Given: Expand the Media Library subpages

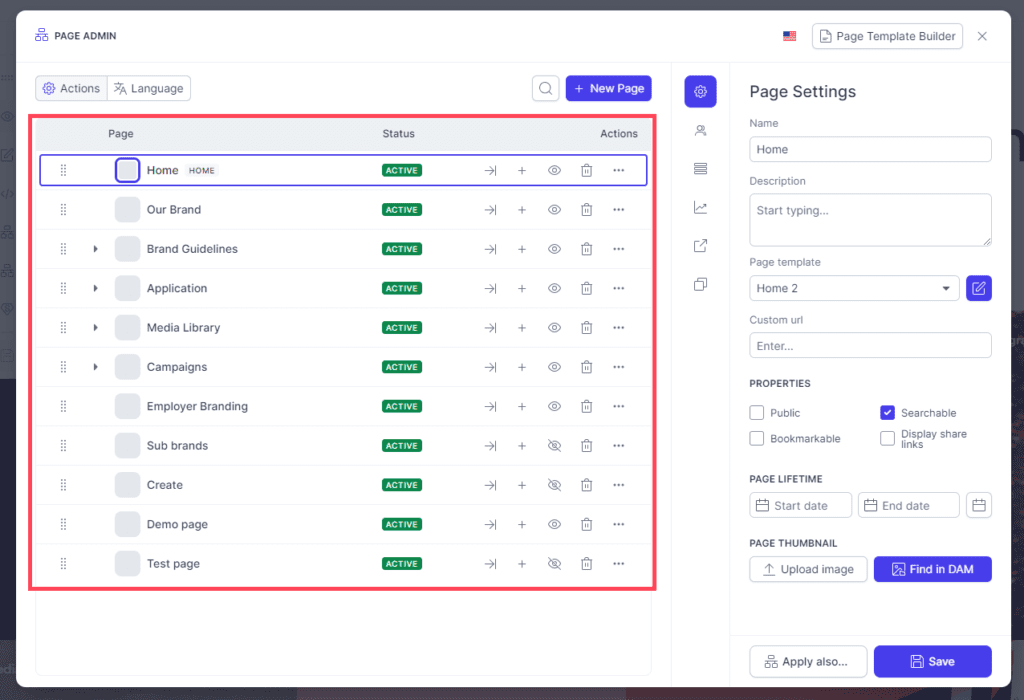Looking at the screenshot, I should (95, 328).
